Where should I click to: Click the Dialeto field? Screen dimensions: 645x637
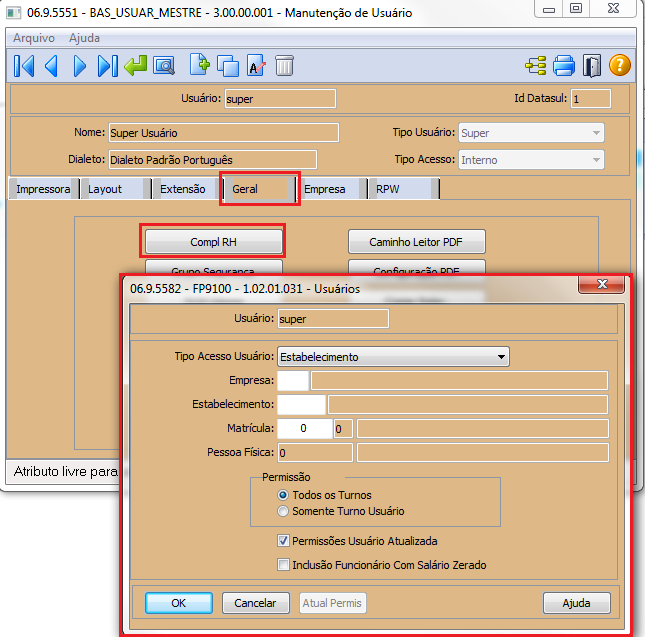213,160
